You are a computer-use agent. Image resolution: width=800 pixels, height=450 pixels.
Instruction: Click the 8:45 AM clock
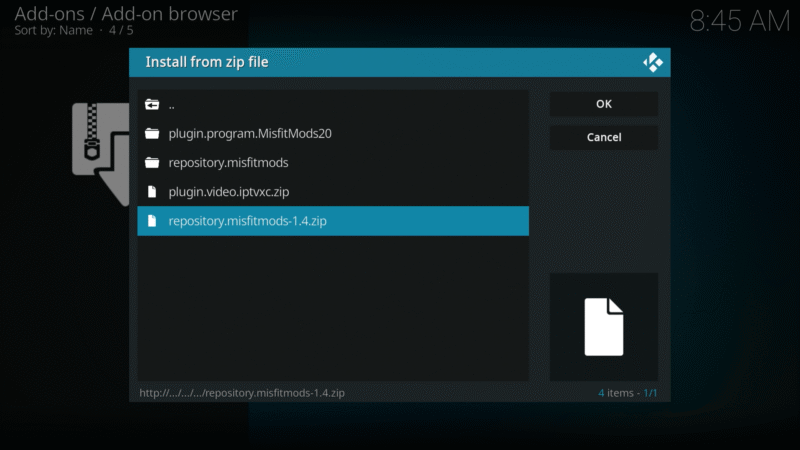click(739, 21)
